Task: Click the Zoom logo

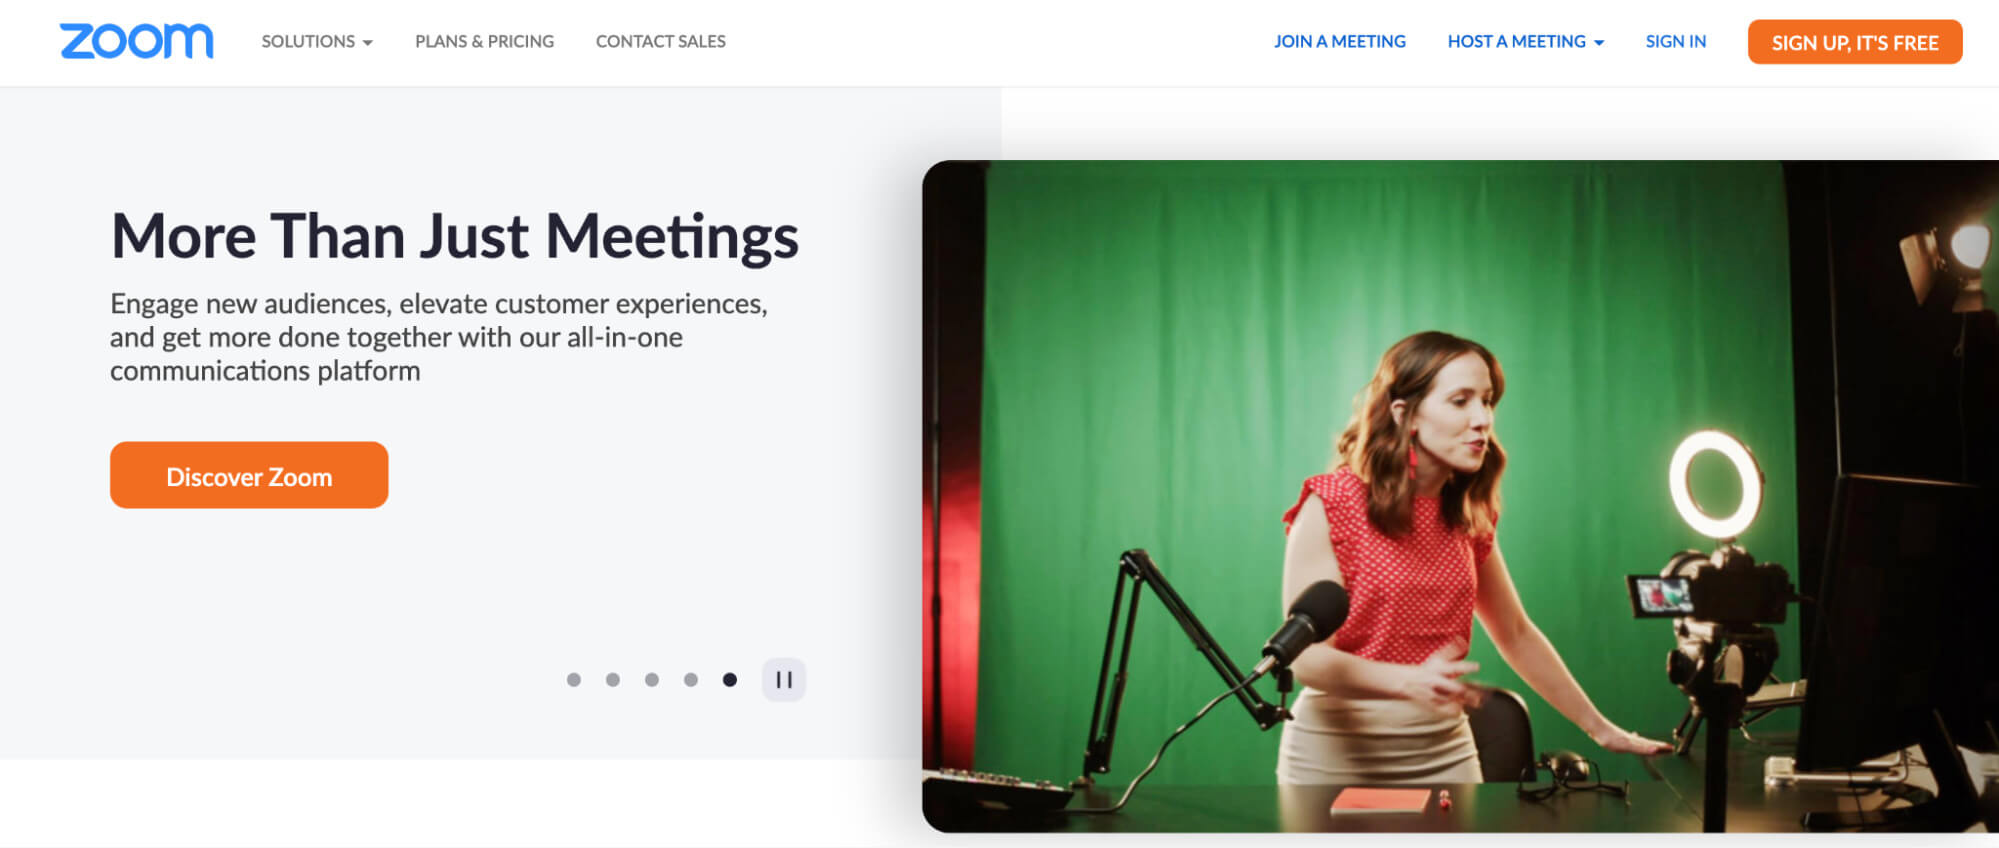Action: pos(136,41)
